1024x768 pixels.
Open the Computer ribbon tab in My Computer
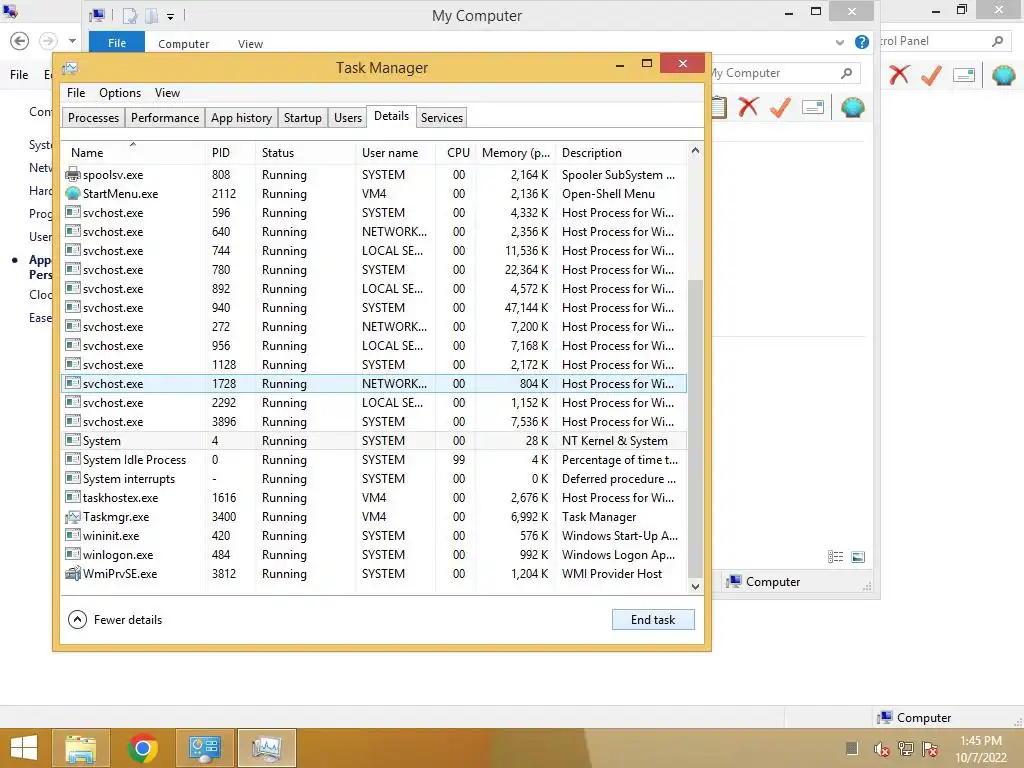pos(184,44)
